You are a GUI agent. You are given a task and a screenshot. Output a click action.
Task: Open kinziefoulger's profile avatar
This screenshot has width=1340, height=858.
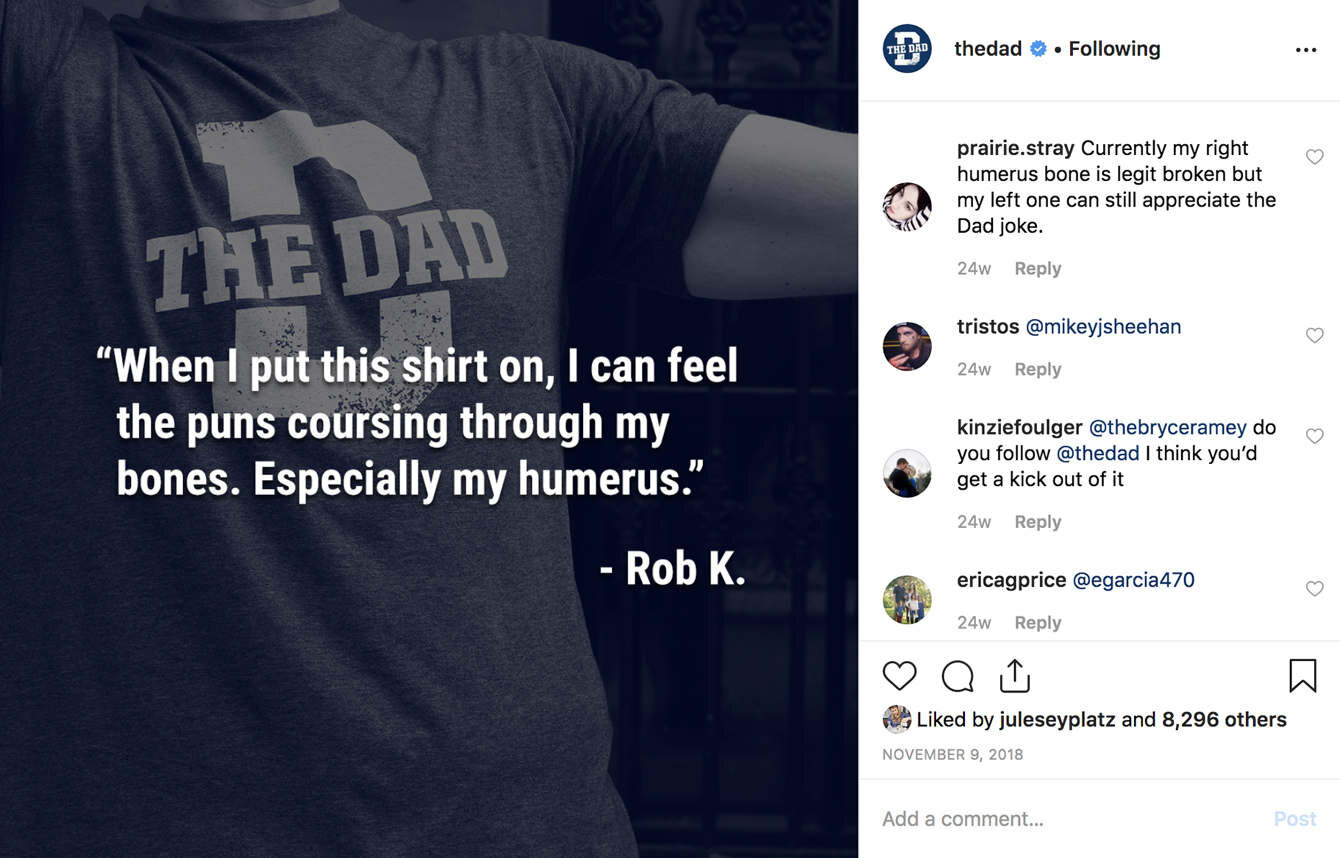907,473
